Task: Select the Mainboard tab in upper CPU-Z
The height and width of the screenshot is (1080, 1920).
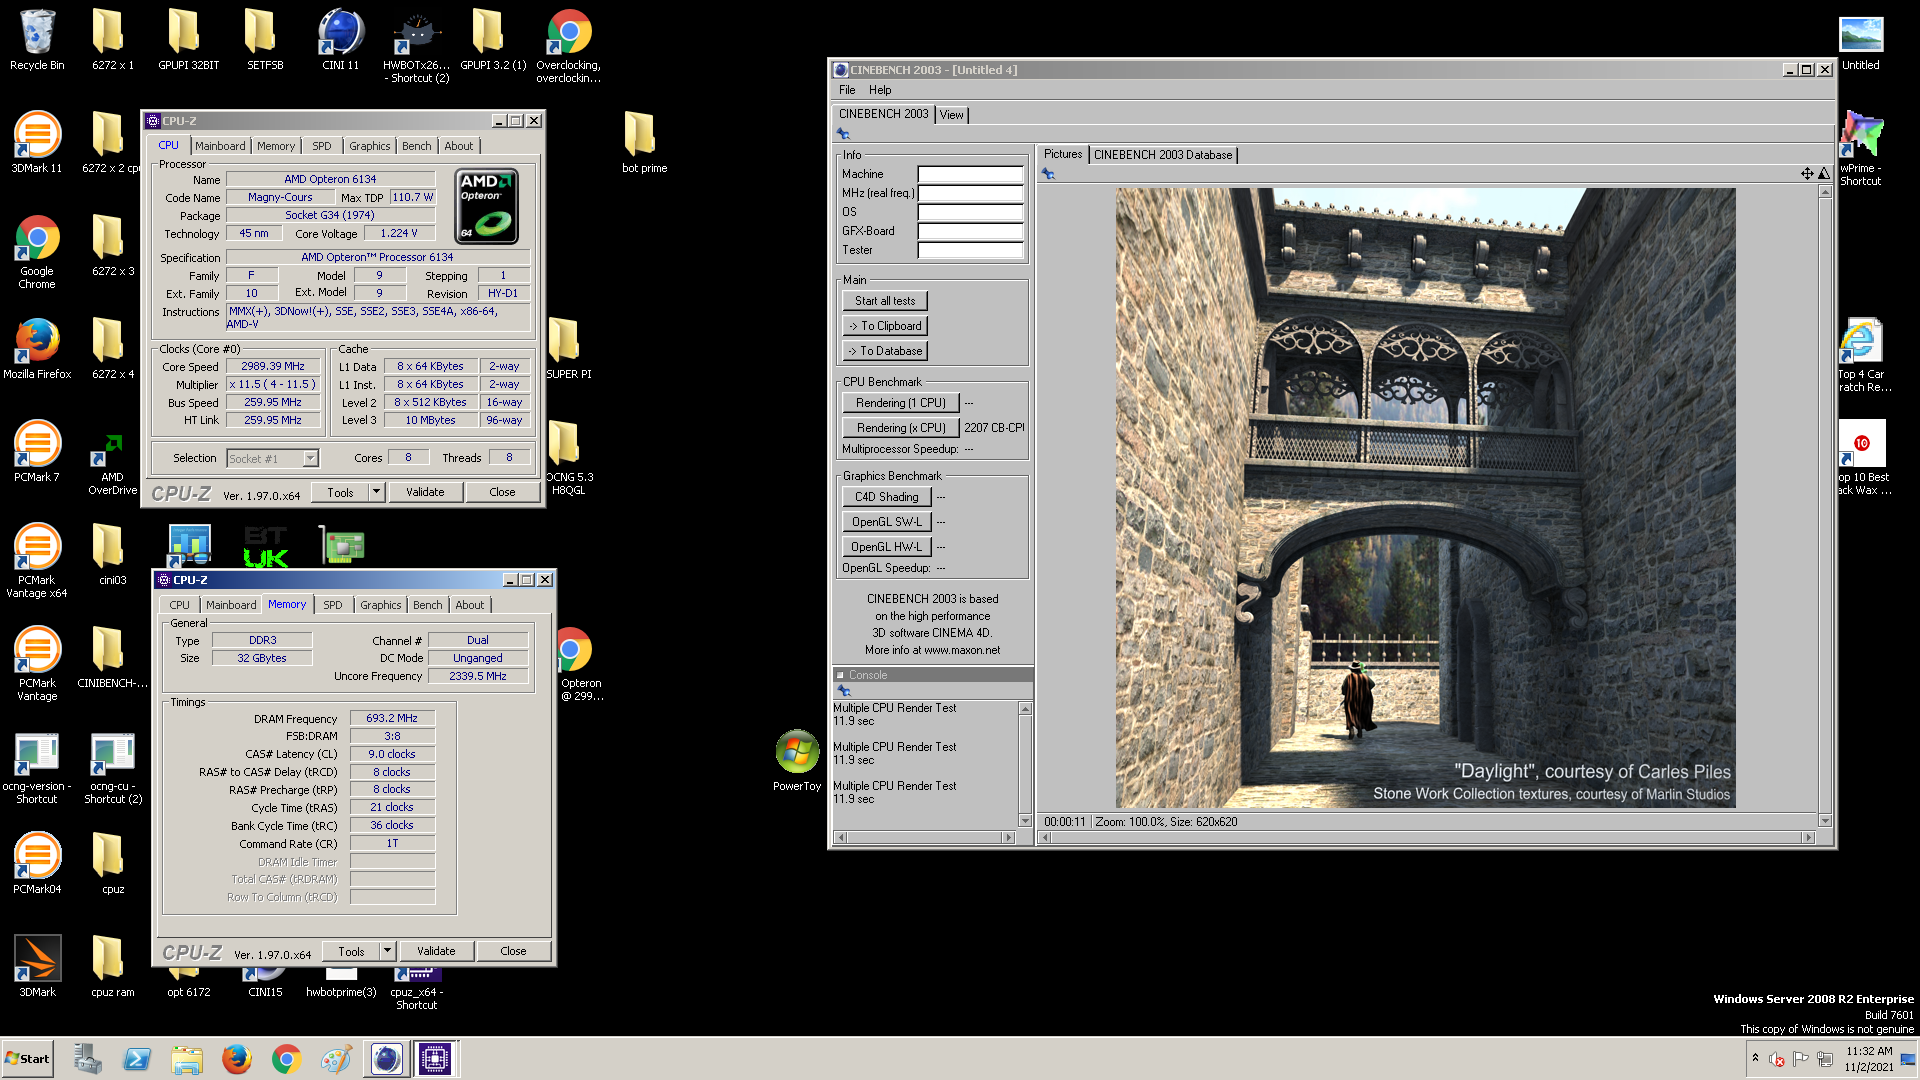Action: [x=220, y=146]
